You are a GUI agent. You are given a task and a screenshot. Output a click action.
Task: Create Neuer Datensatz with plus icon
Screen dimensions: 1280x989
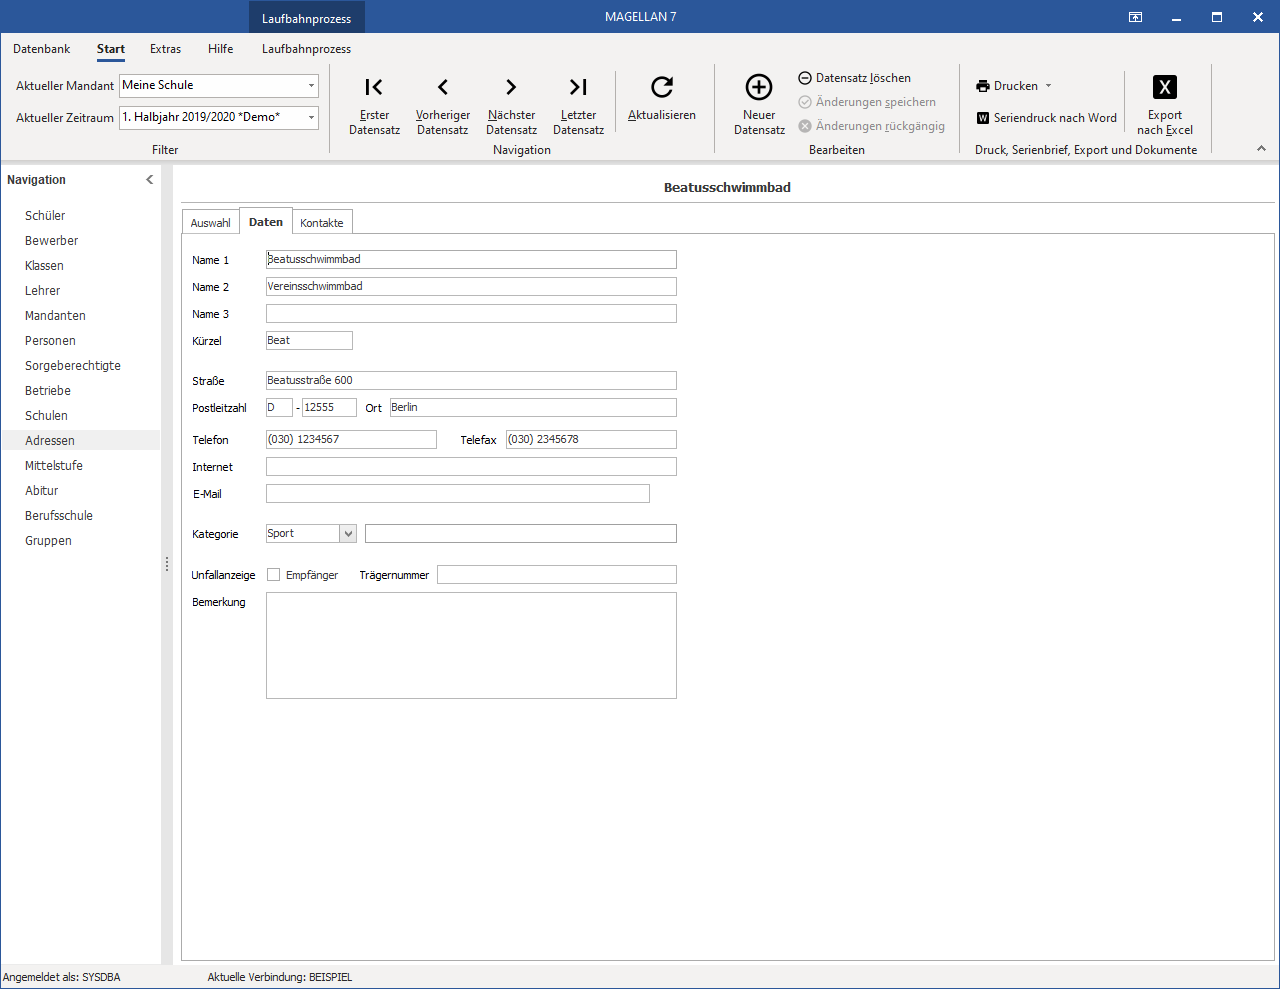pos(759,87)
